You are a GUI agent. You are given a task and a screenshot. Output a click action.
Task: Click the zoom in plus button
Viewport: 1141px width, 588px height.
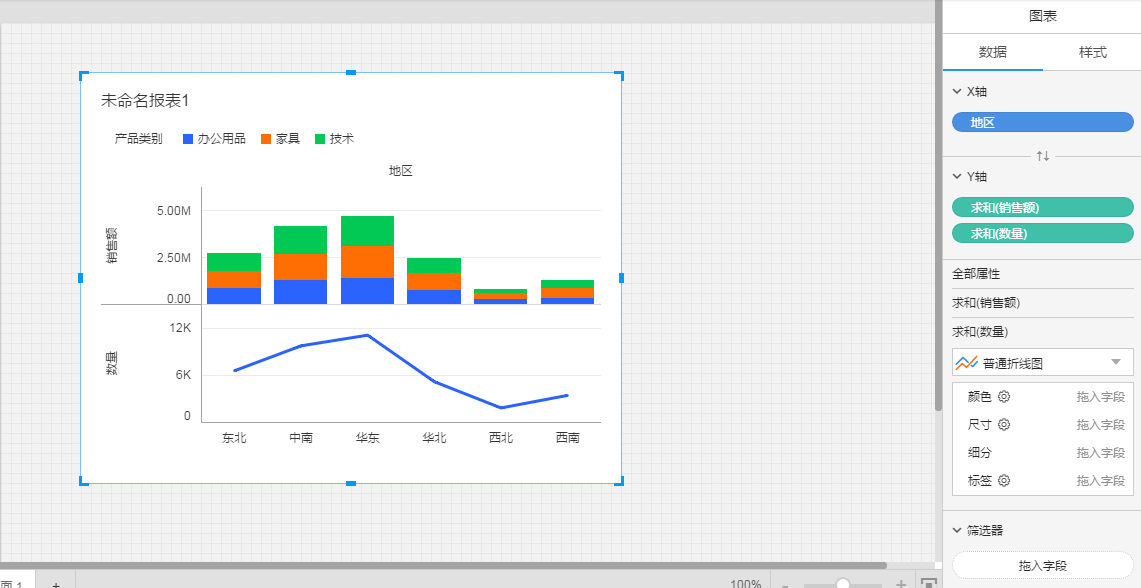click(901, 584)
